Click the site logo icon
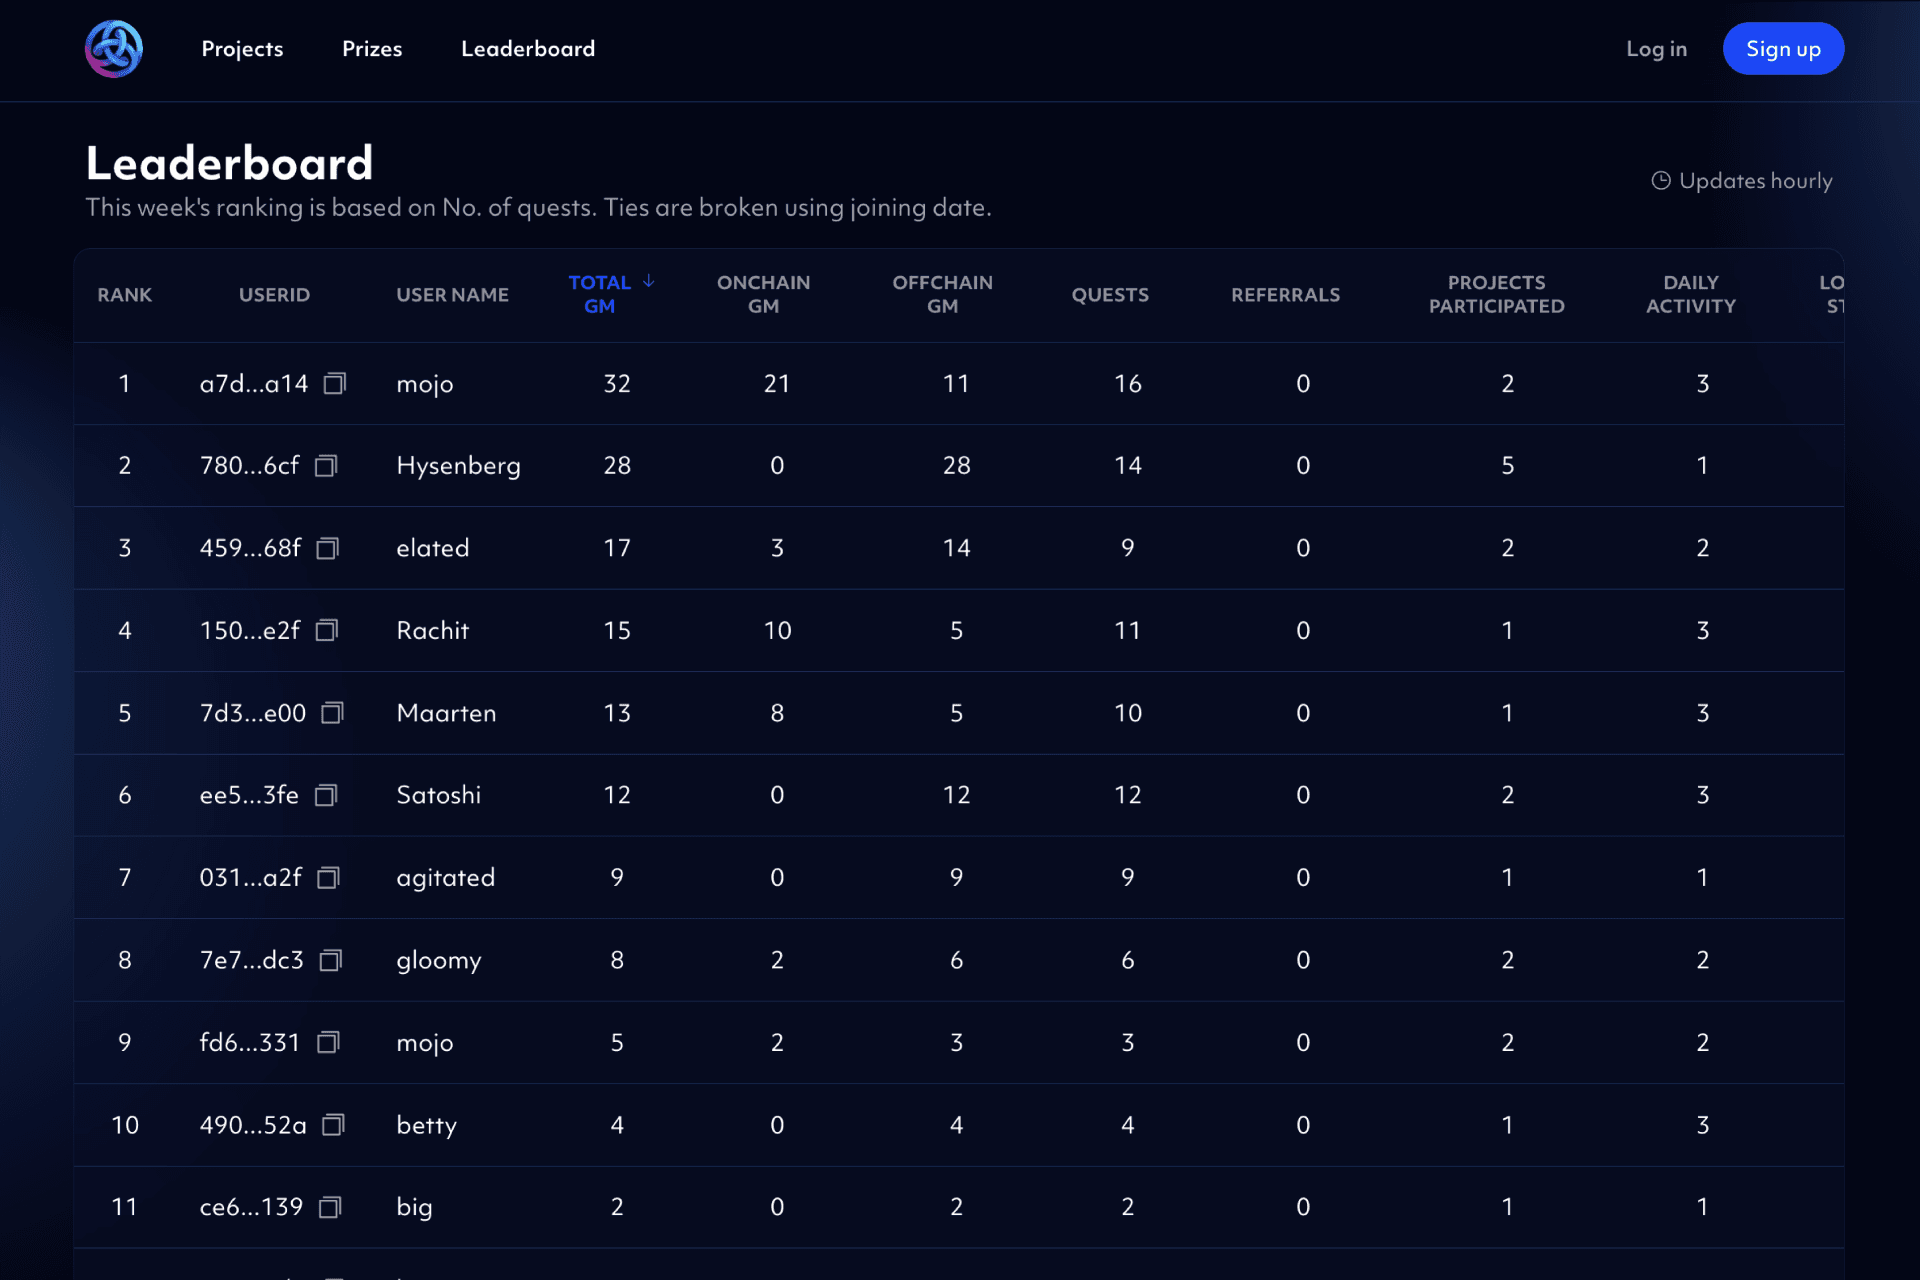 click(114, 48)
